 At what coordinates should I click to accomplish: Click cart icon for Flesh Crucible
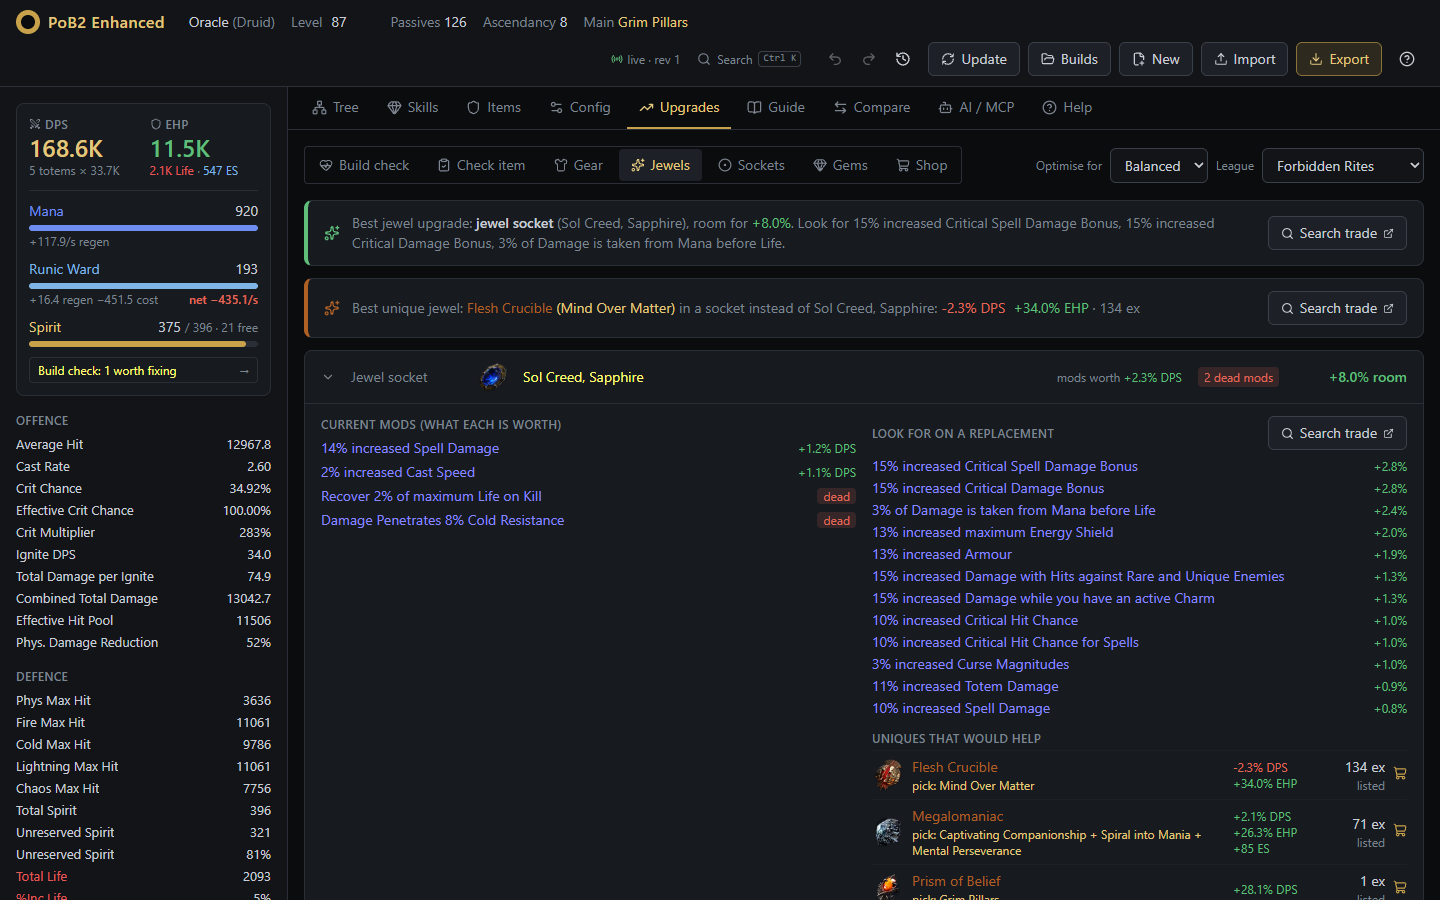(x=1400, y=773)
